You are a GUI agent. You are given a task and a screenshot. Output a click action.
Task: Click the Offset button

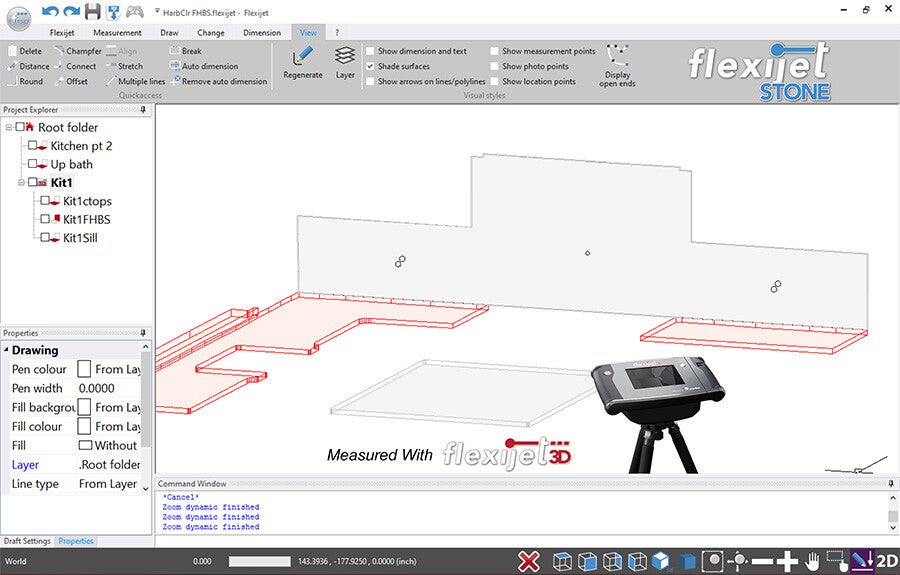click(x=71, y=81)
